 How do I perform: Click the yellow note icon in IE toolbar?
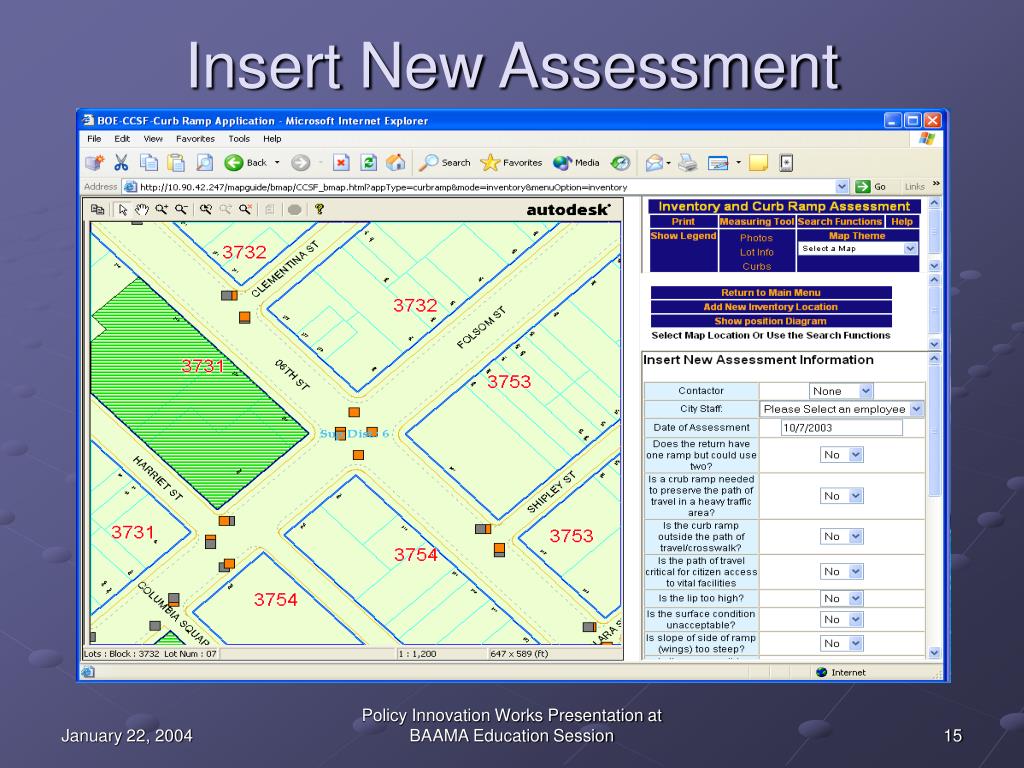coord(758,163)
